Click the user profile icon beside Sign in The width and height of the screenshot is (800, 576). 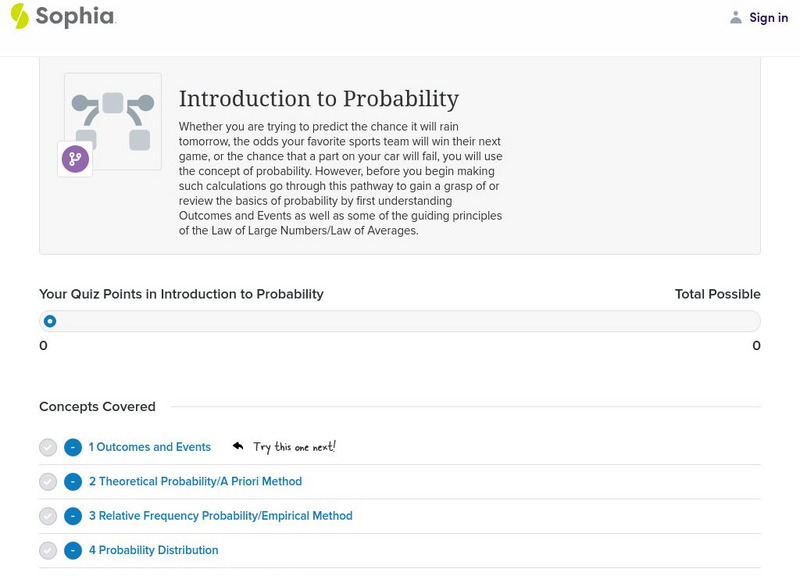coord(736,18)
